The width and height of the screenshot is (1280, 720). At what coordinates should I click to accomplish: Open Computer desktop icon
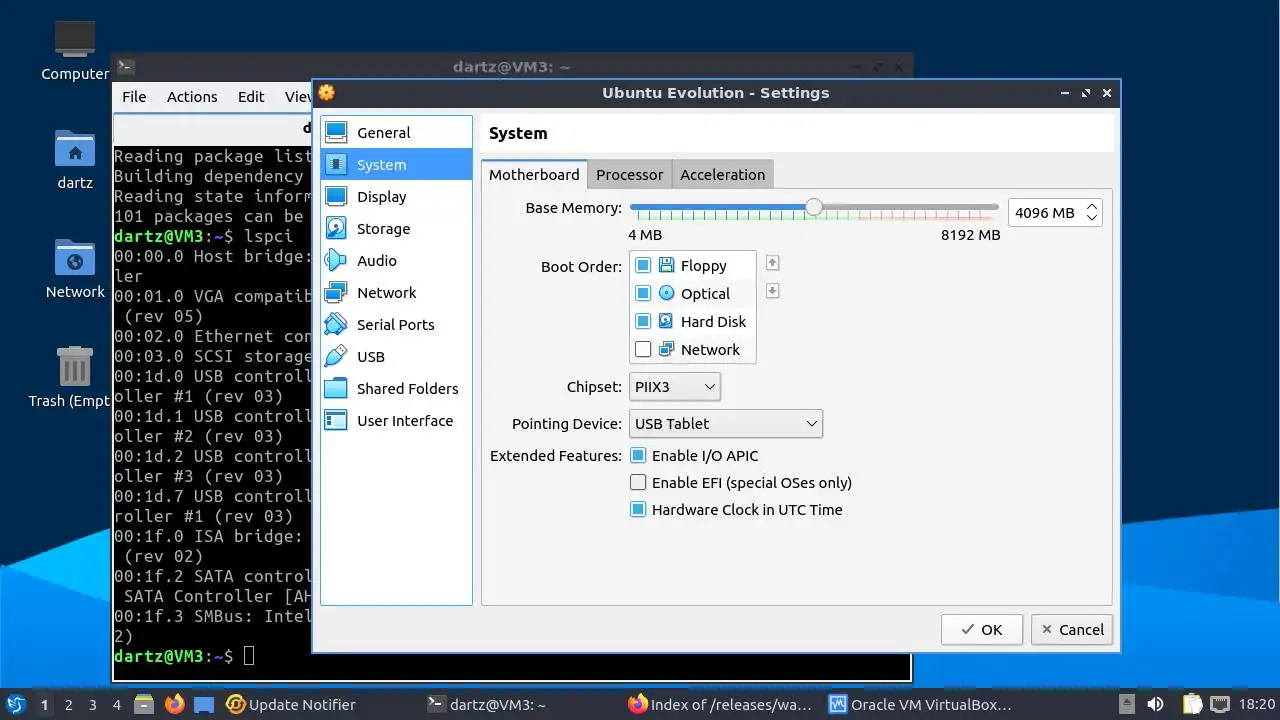point(75,50)
